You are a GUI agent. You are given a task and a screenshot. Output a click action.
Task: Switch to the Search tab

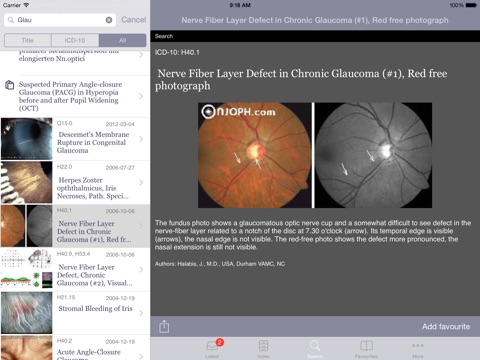pos(315,348)
